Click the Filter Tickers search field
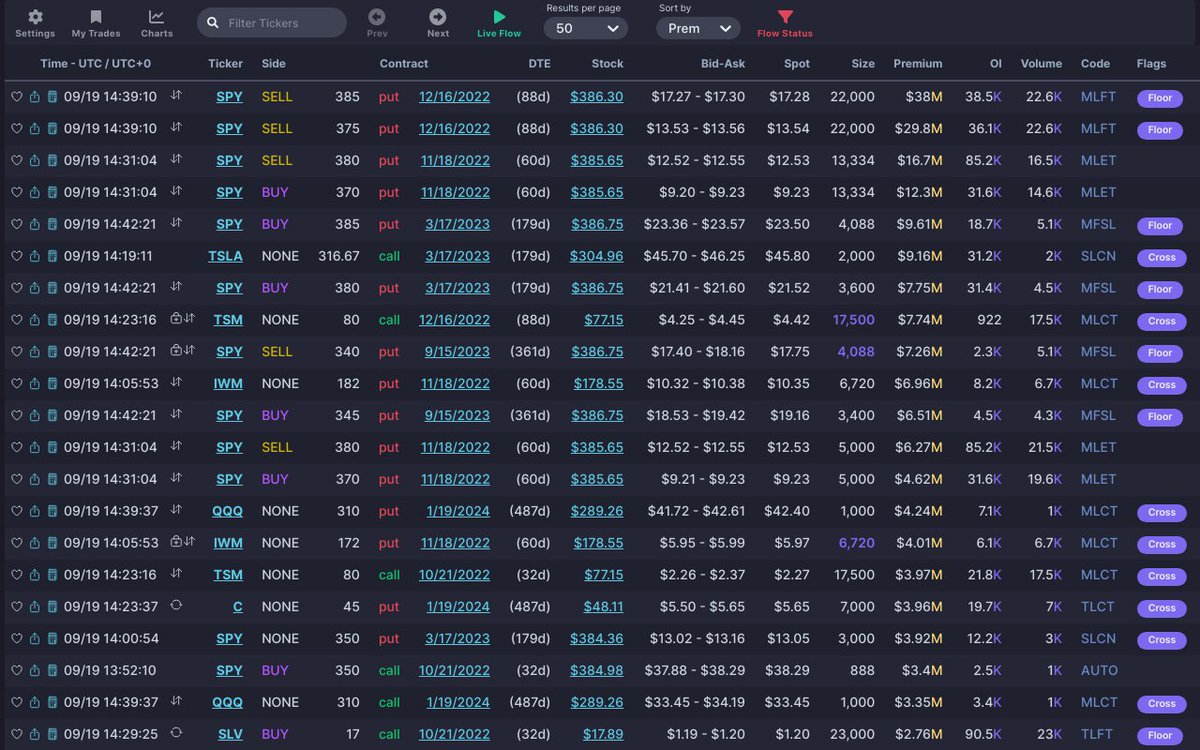This screenshot has height=750, width=1200. (x=271, y=21)
